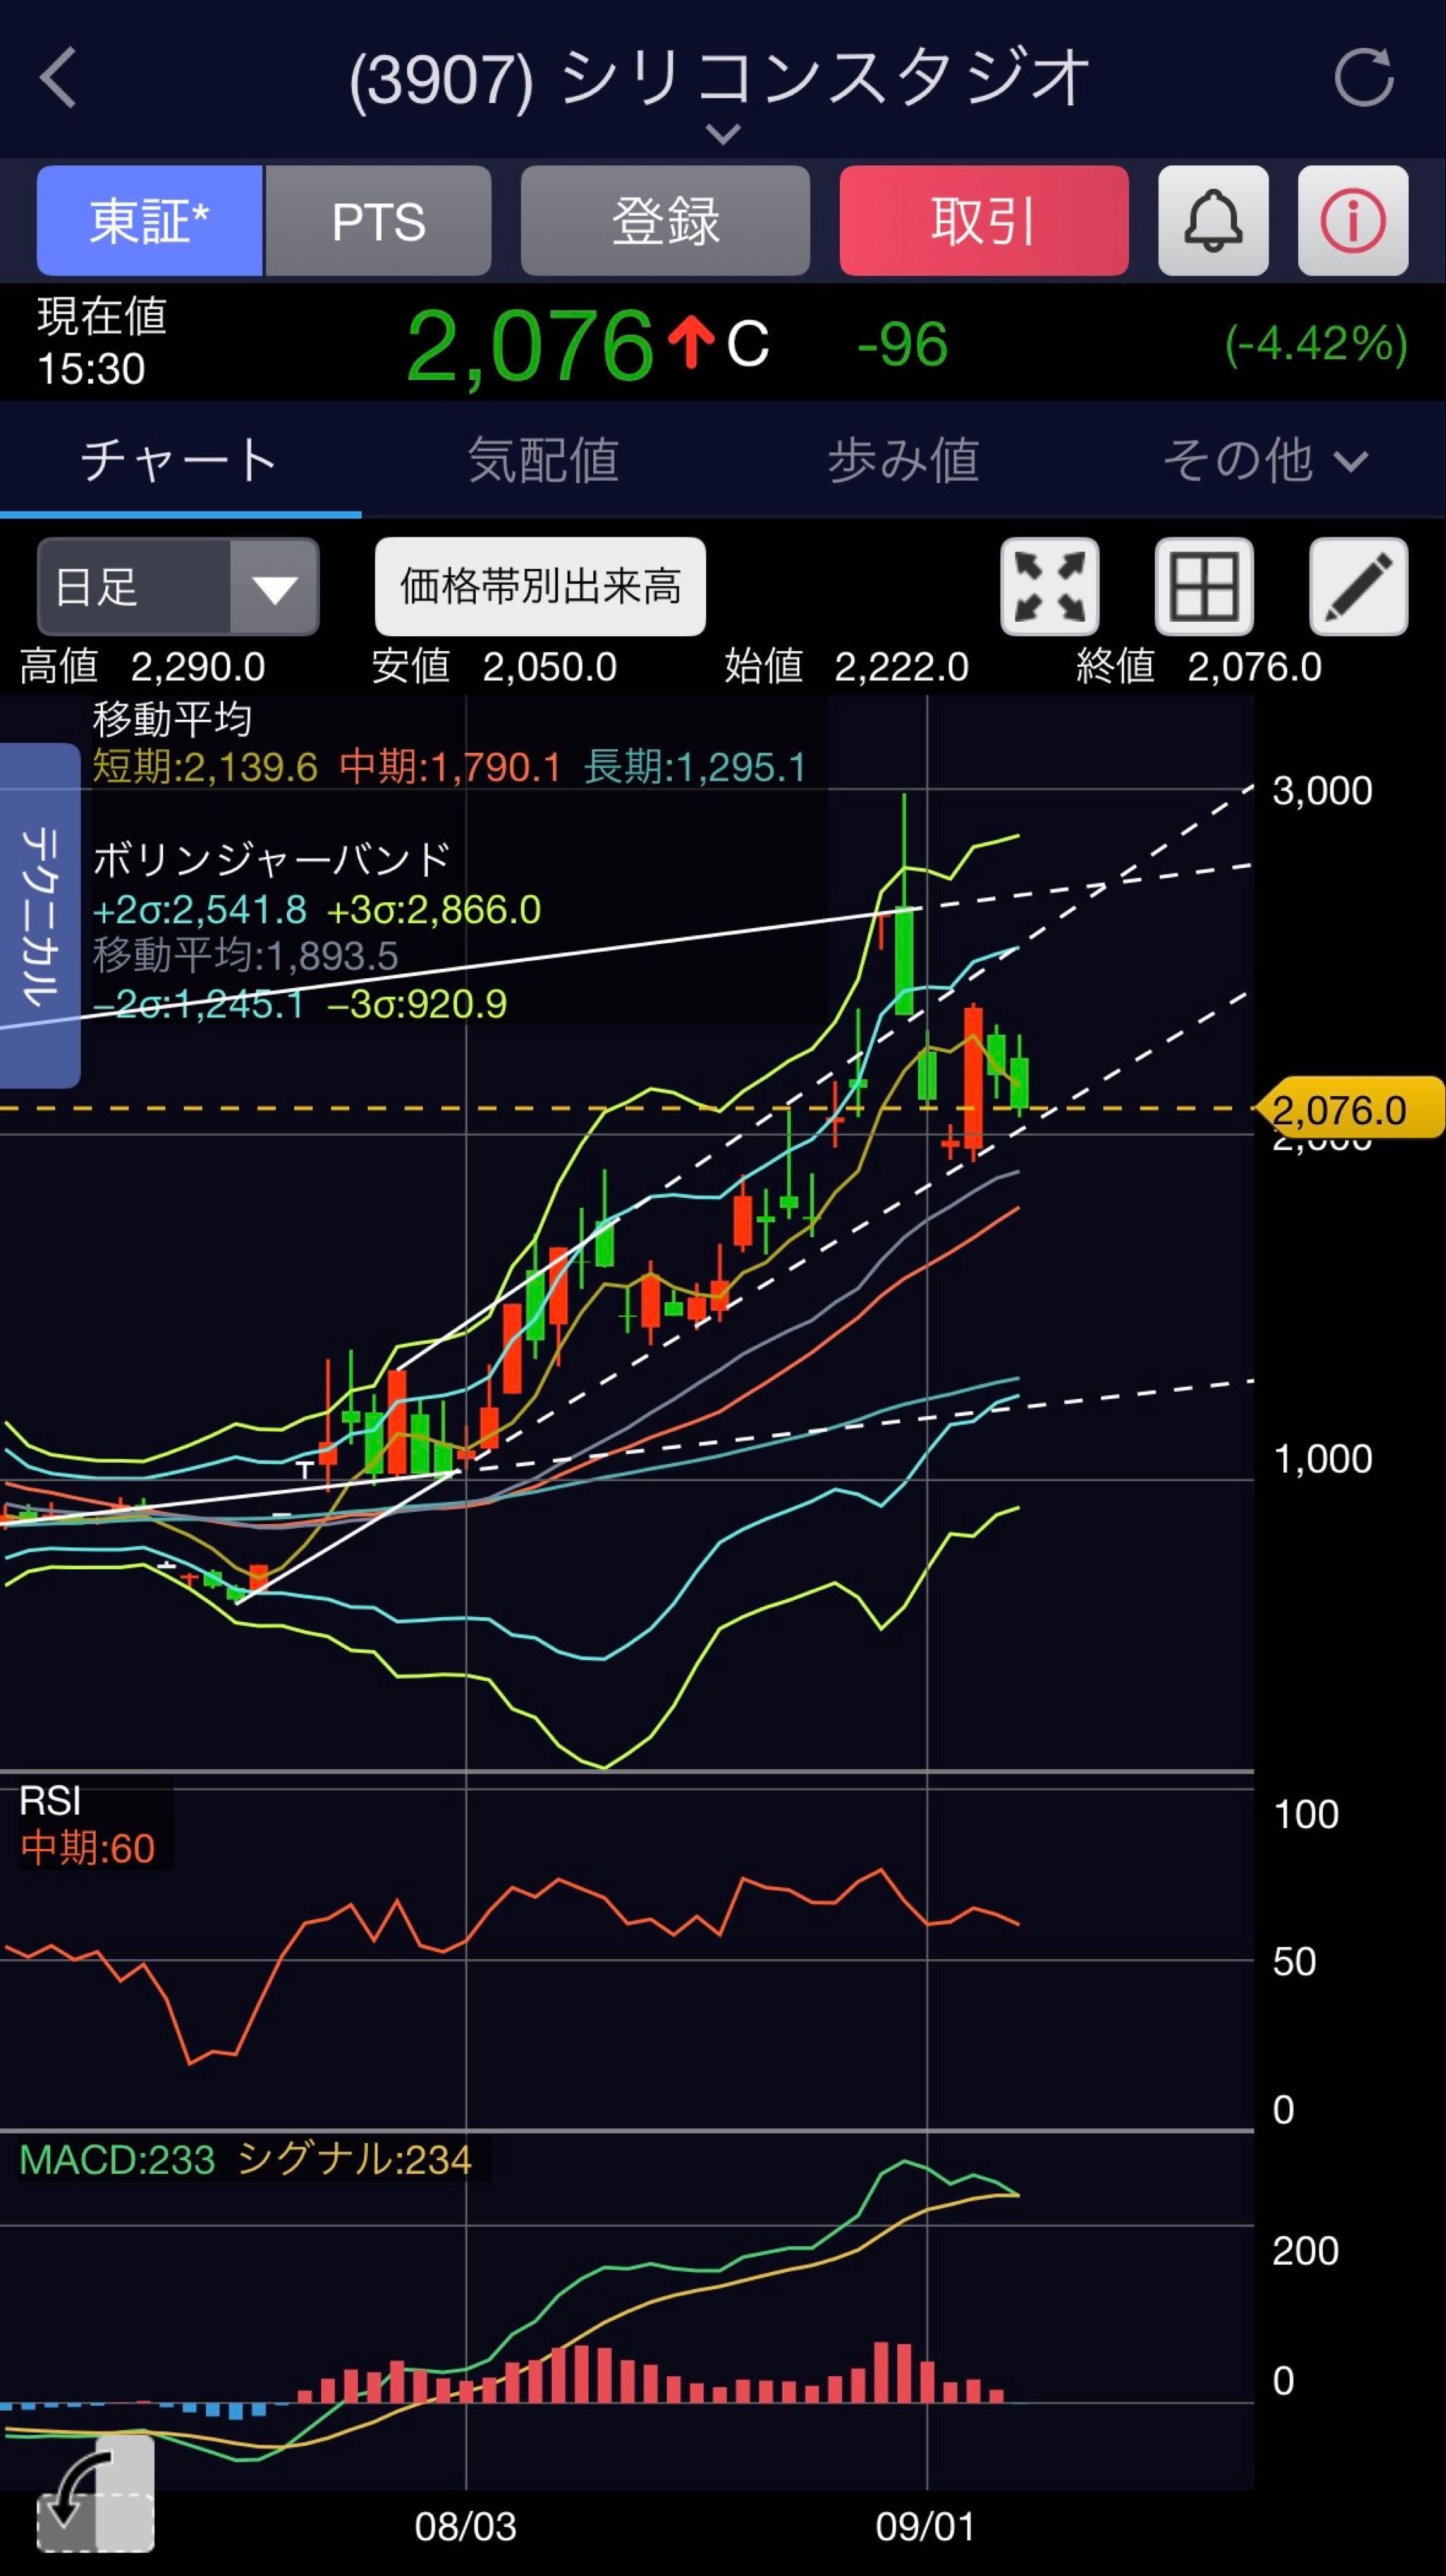Tap the -96 price change
Screen dimensions: 1446x2576
click(x=902, y=345)
